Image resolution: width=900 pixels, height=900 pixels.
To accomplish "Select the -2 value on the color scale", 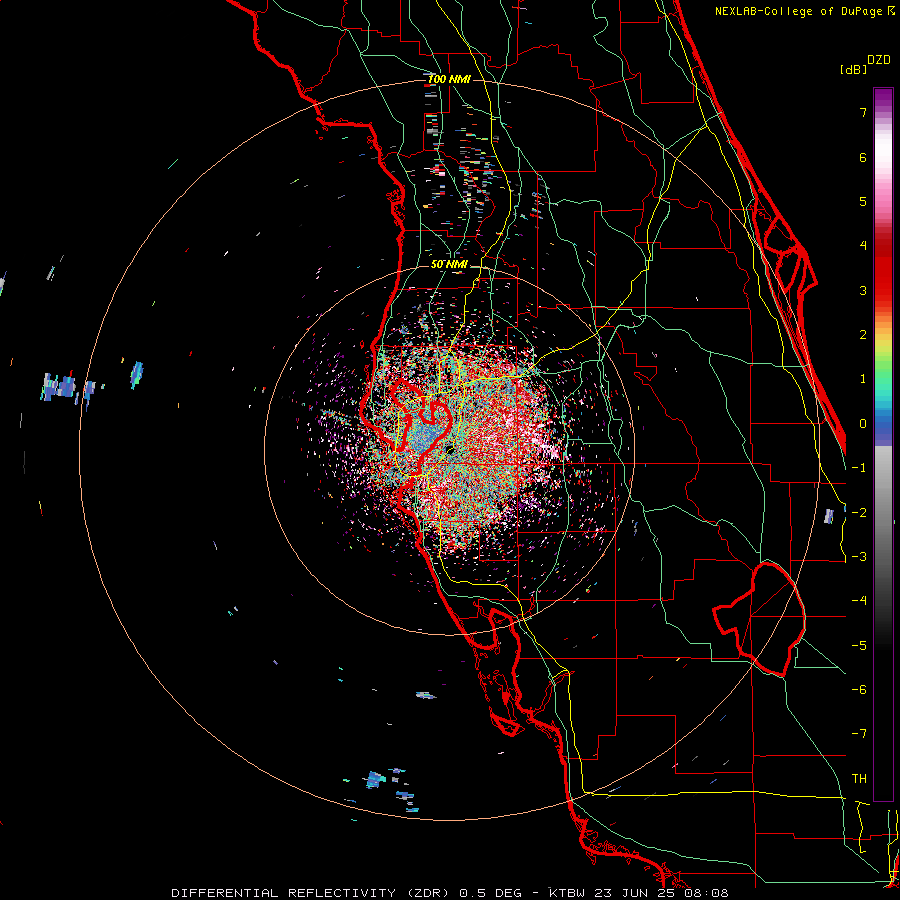I will (859, 513).
